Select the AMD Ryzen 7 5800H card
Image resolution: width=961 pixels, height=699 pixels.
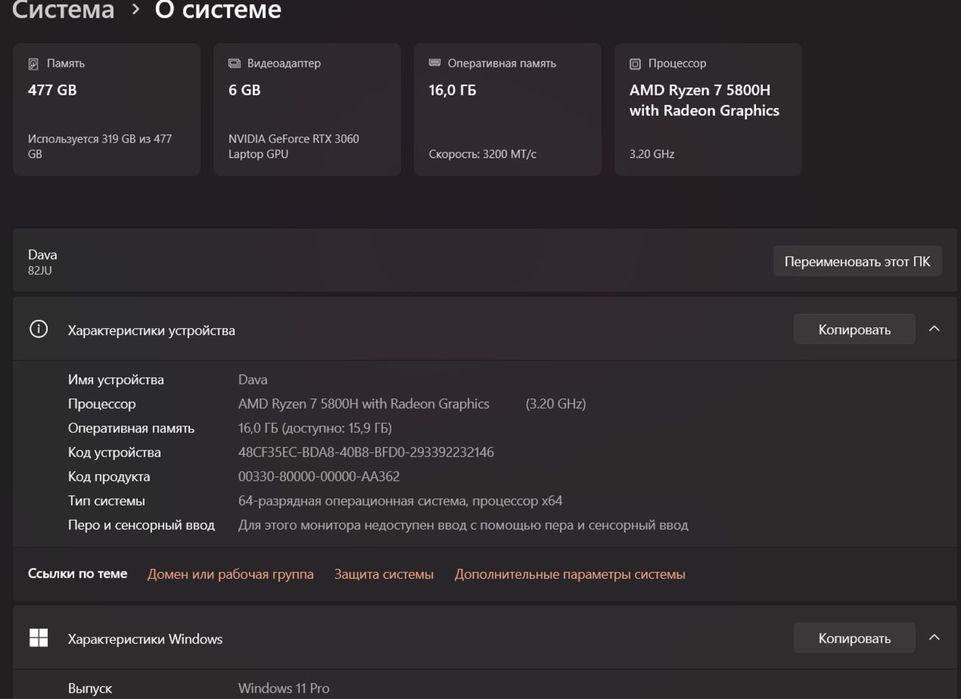[708, 110]
